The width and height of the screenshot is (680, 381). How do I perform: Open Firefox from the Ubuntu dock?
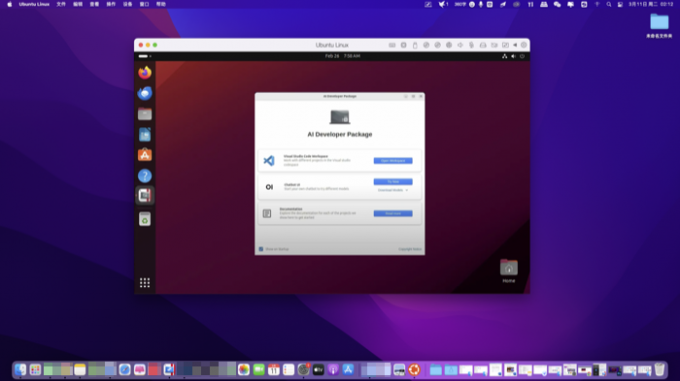coord(145,72)
